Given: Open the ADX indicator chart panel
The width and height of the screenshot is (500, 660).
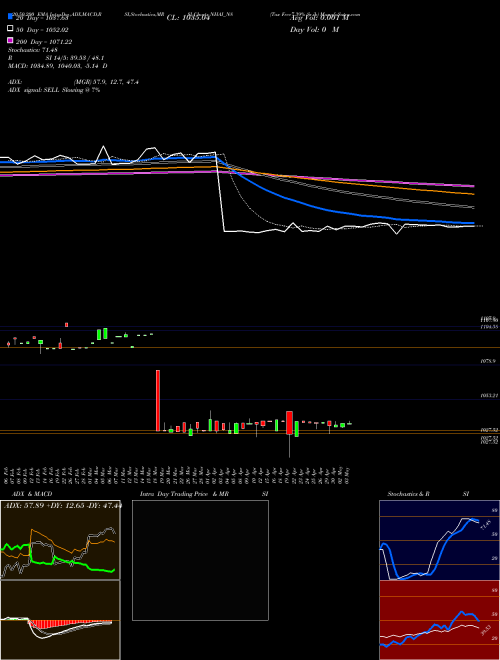Looking at the screenshot, I should pyautogui.click(x=60, y=540).
